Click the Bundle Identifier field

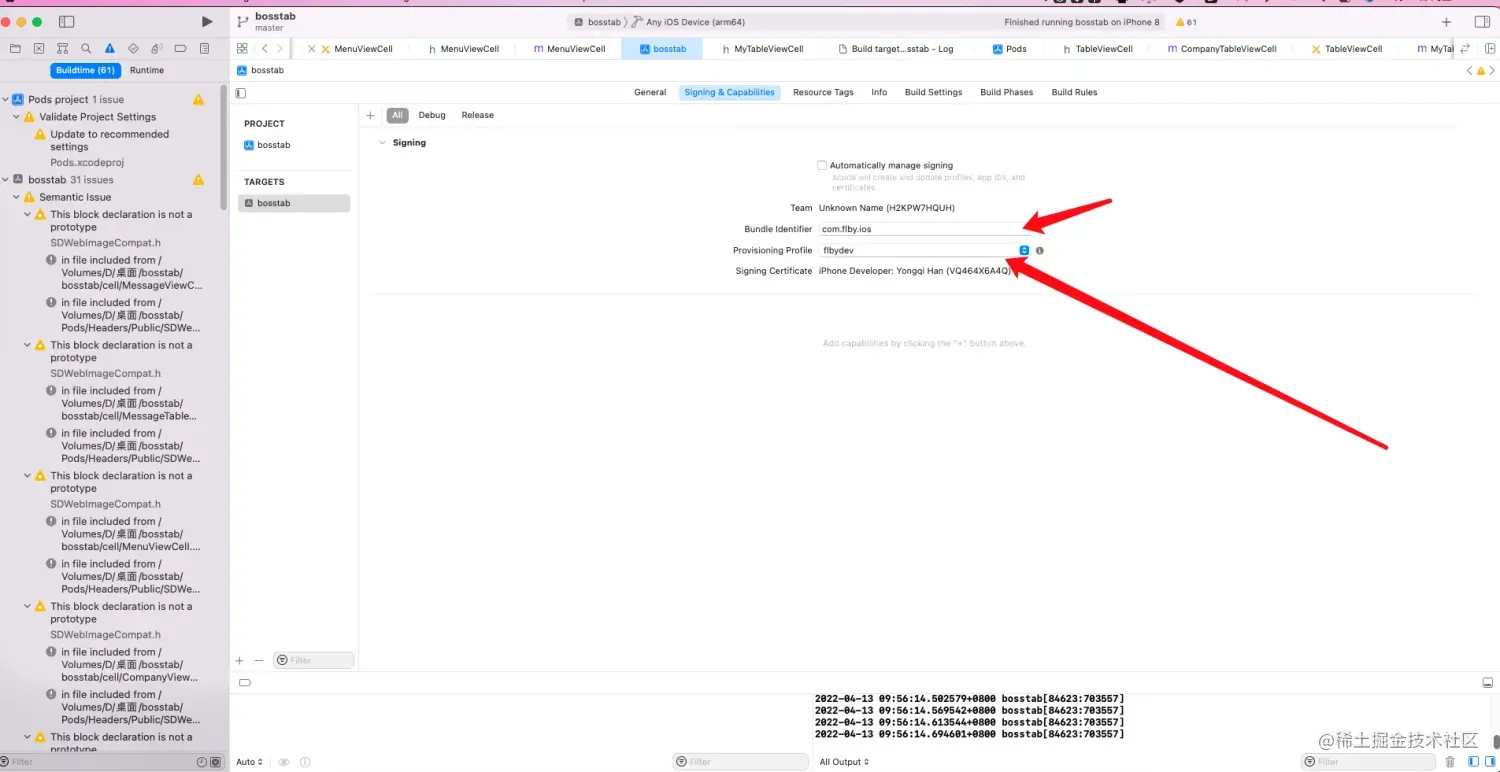click(924, 229)
